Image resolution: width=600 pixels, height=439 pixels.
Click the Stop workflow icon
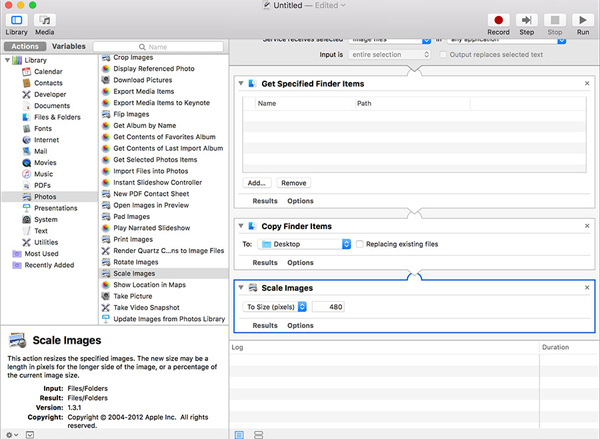click(x=555, y=20)
